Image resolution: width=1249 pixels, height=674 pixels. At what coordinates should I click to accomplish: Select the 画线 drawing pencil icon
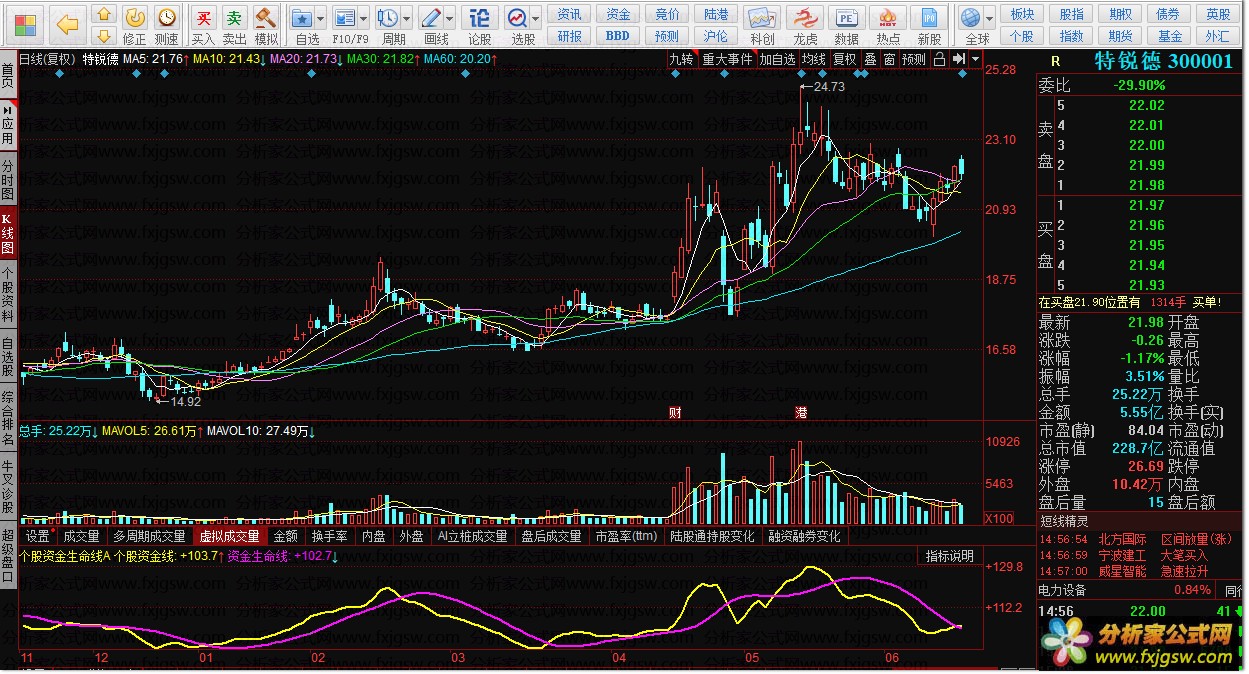click(x=432, y=17)
